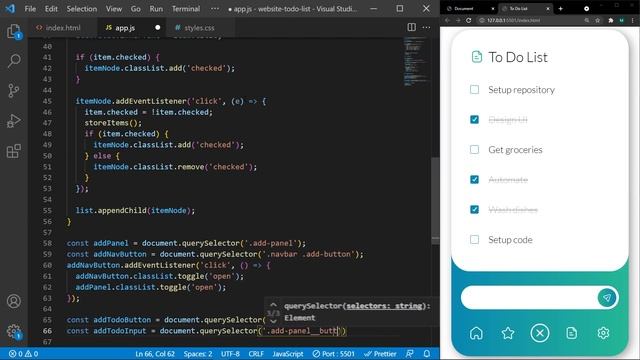Click the Setup repository item text
This screenshot has height=360, width=640.
521,90
